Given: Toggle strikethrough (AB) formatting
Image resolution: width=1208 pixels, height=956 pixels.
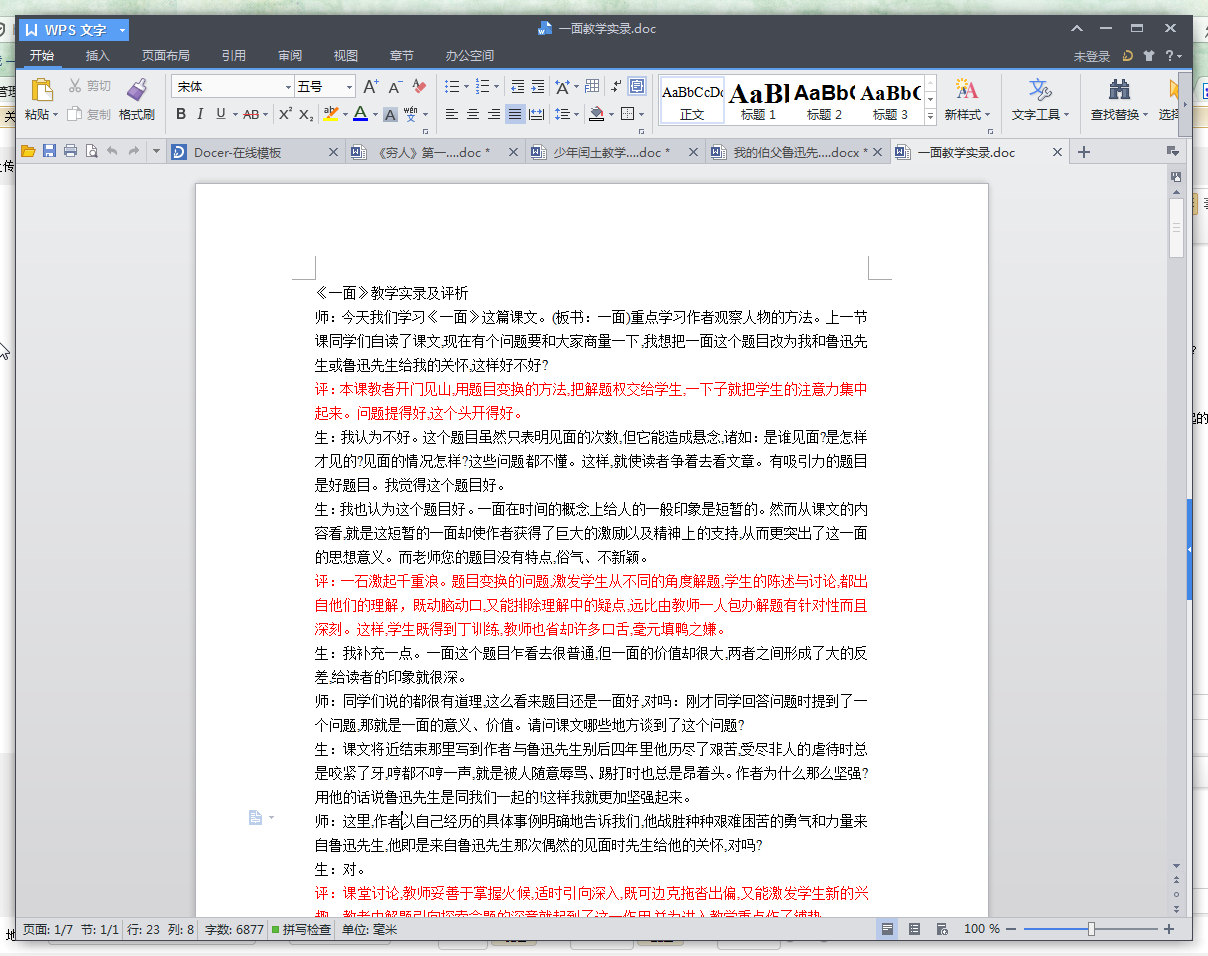Looking at the screenshot, I should point(251,114).
